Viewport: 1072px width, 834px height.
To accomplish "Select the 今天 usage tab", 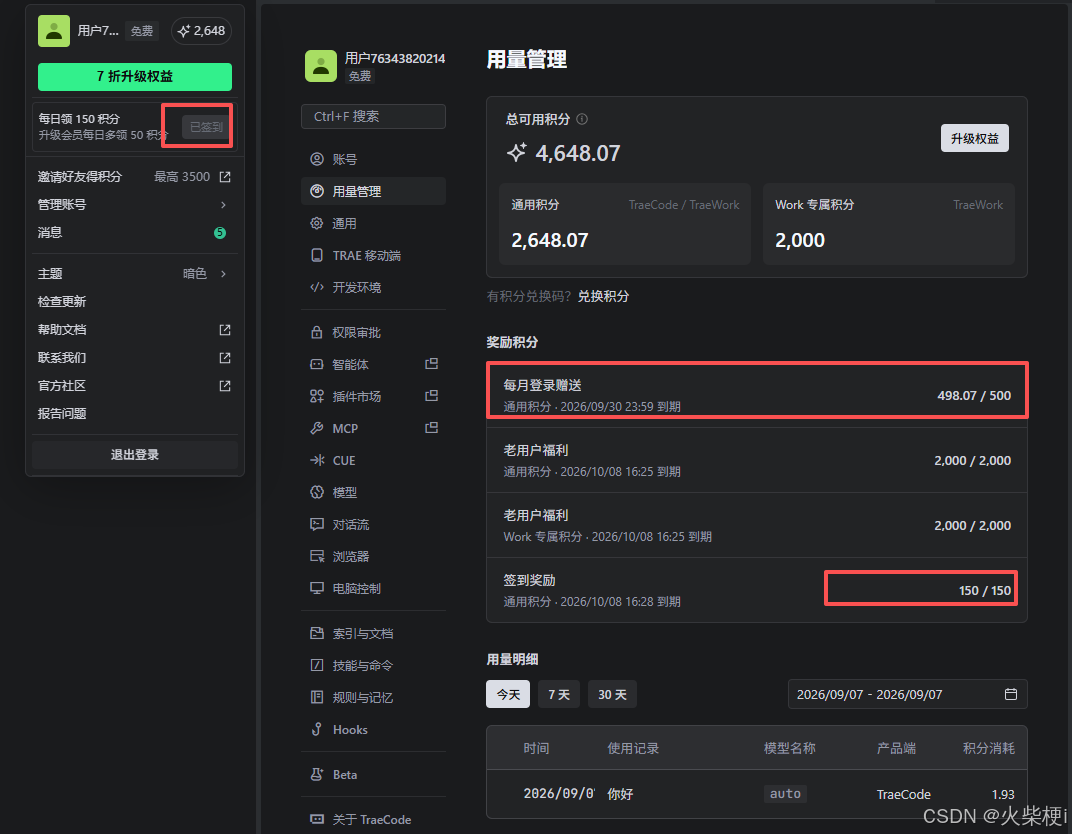I will pos(508,694).
